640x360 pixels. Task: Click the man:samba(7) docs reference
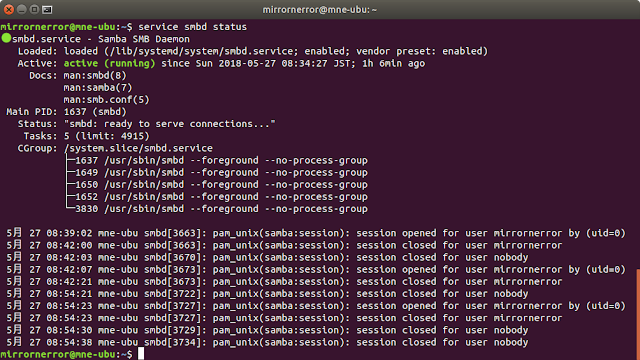tap(98, 87)
